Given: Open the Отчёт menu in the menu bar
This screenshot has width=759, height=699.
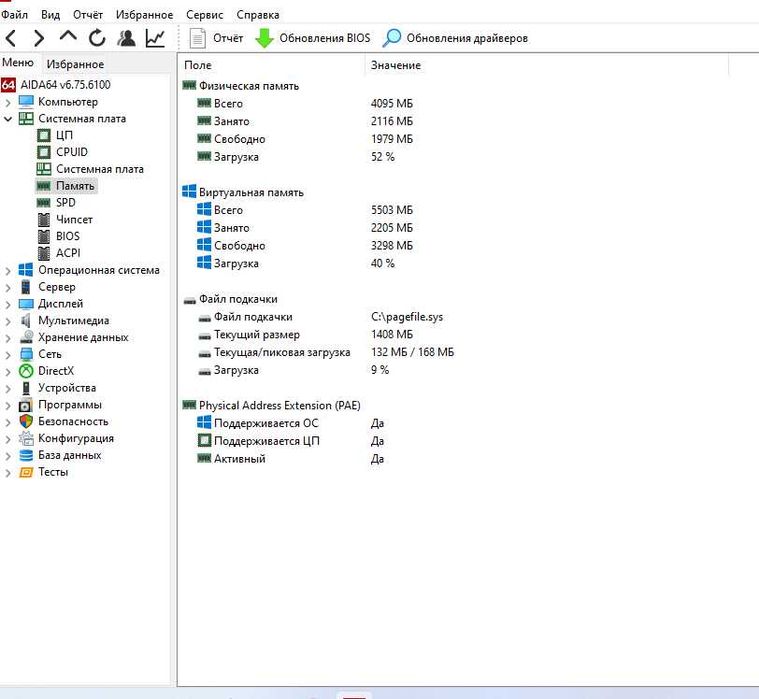Looking at the screenshot, I should 88,15.
